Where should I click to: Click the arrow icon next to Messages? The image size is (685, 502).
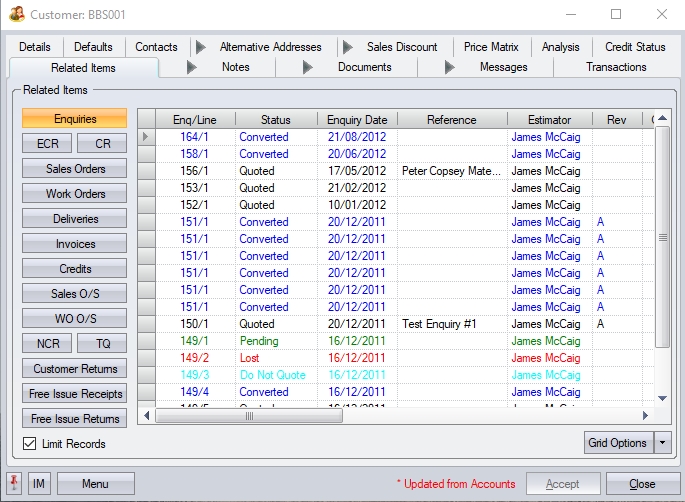coord(450,68)
